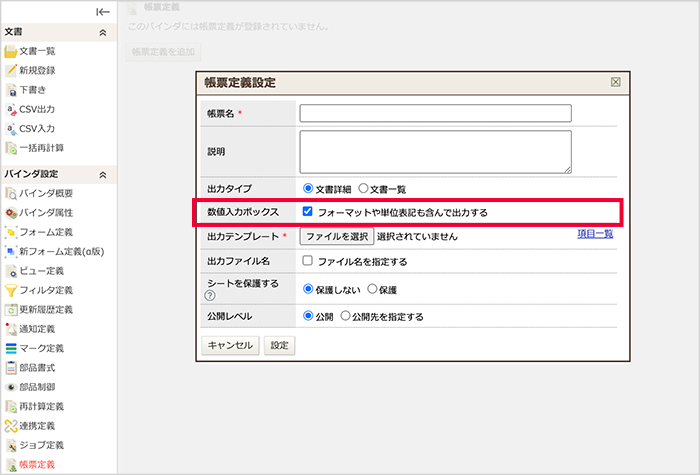Click the フィルタ定義 funnel icon

click(11, 290)
